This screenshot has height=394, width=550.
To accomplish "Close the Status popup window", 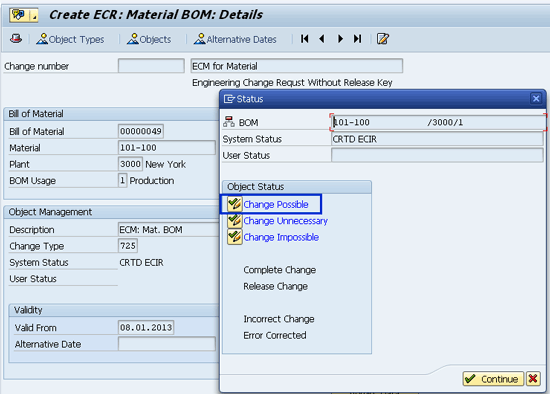I will click(x=536, y=99).
